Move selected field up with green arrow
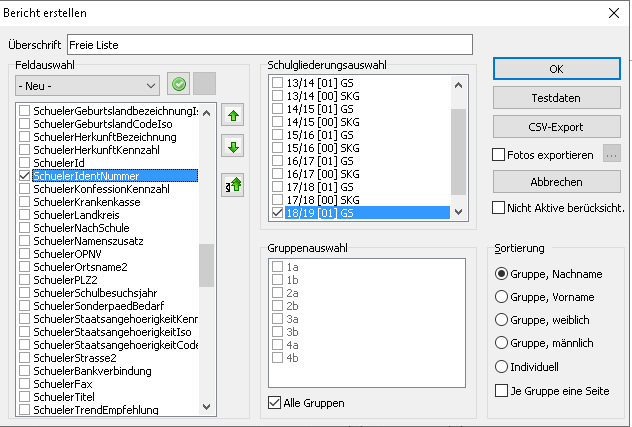The height and width of the screenshot is (427, 632). [233, 116]
